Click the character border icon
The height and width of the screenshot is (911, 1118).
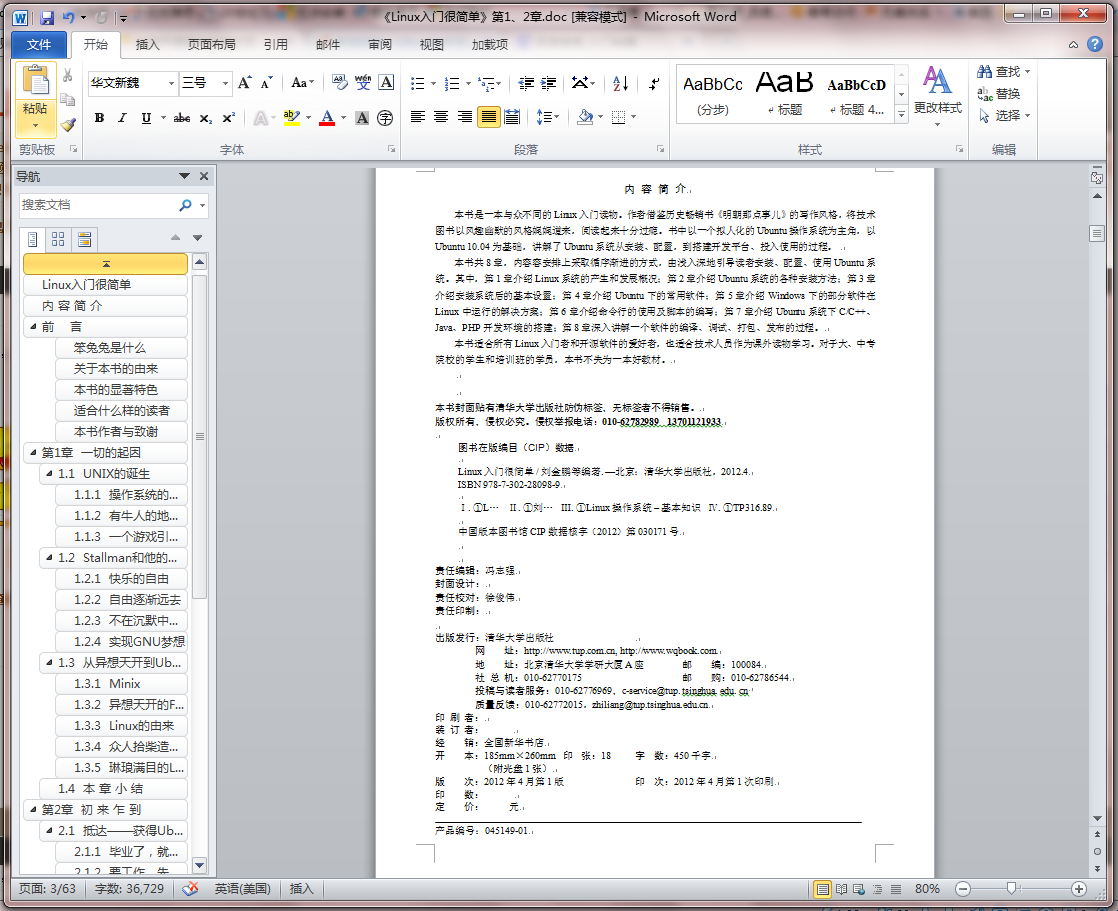pyautogui.click(x=386, y=83)
